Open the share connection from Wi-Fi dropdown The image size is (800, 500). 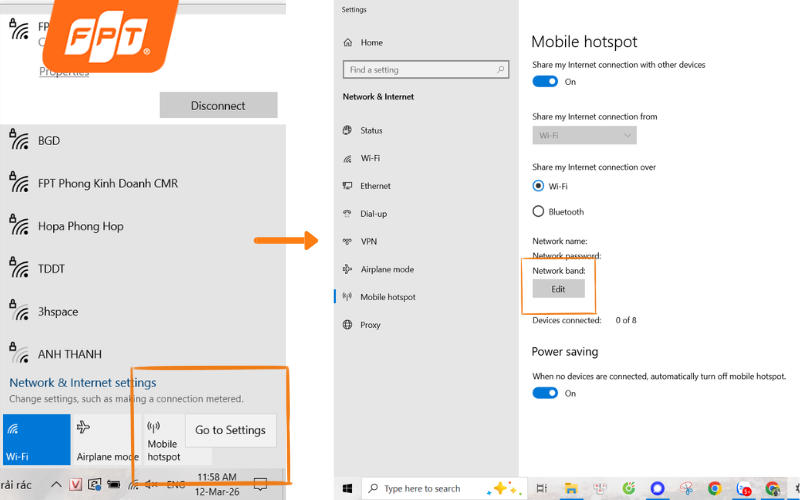tap(584, 135)
